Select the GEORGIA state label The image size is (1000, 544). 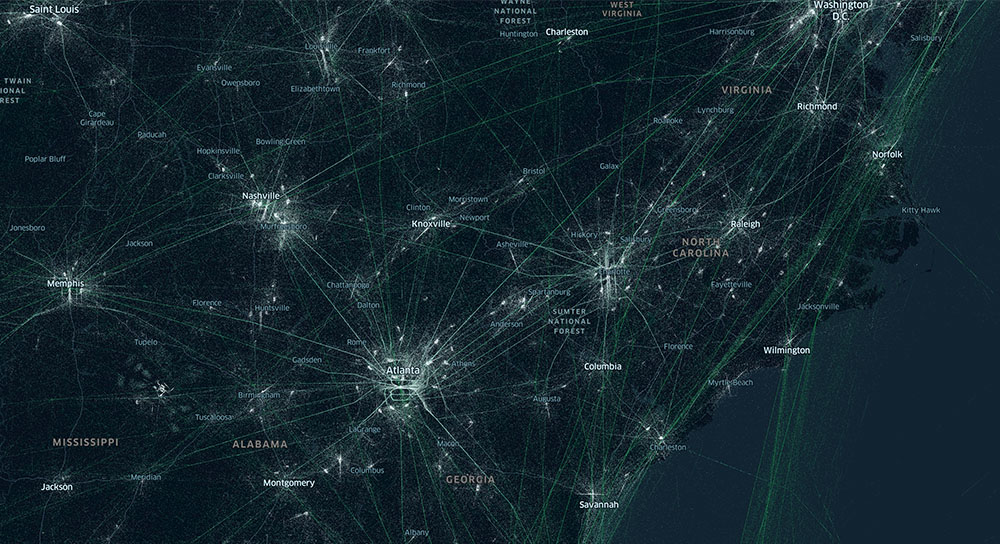pyautogui.click(x=470, y=479)
